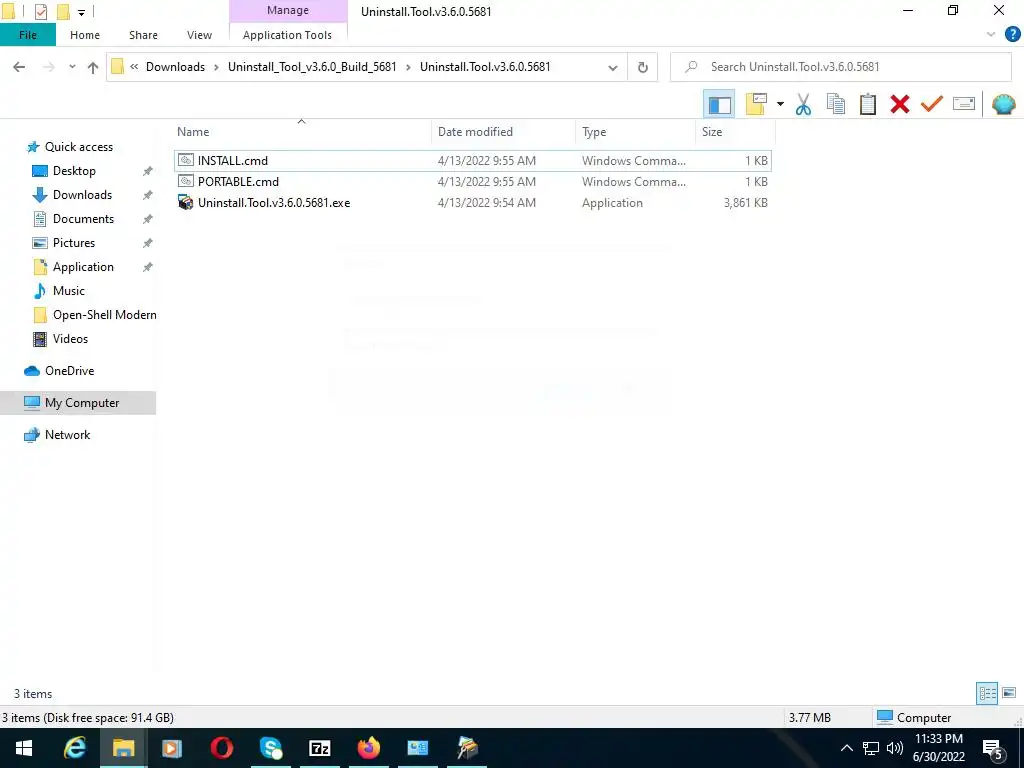1024x768 pixels.
Task: Open address bar history dropdown
Action: pos(613,67)
